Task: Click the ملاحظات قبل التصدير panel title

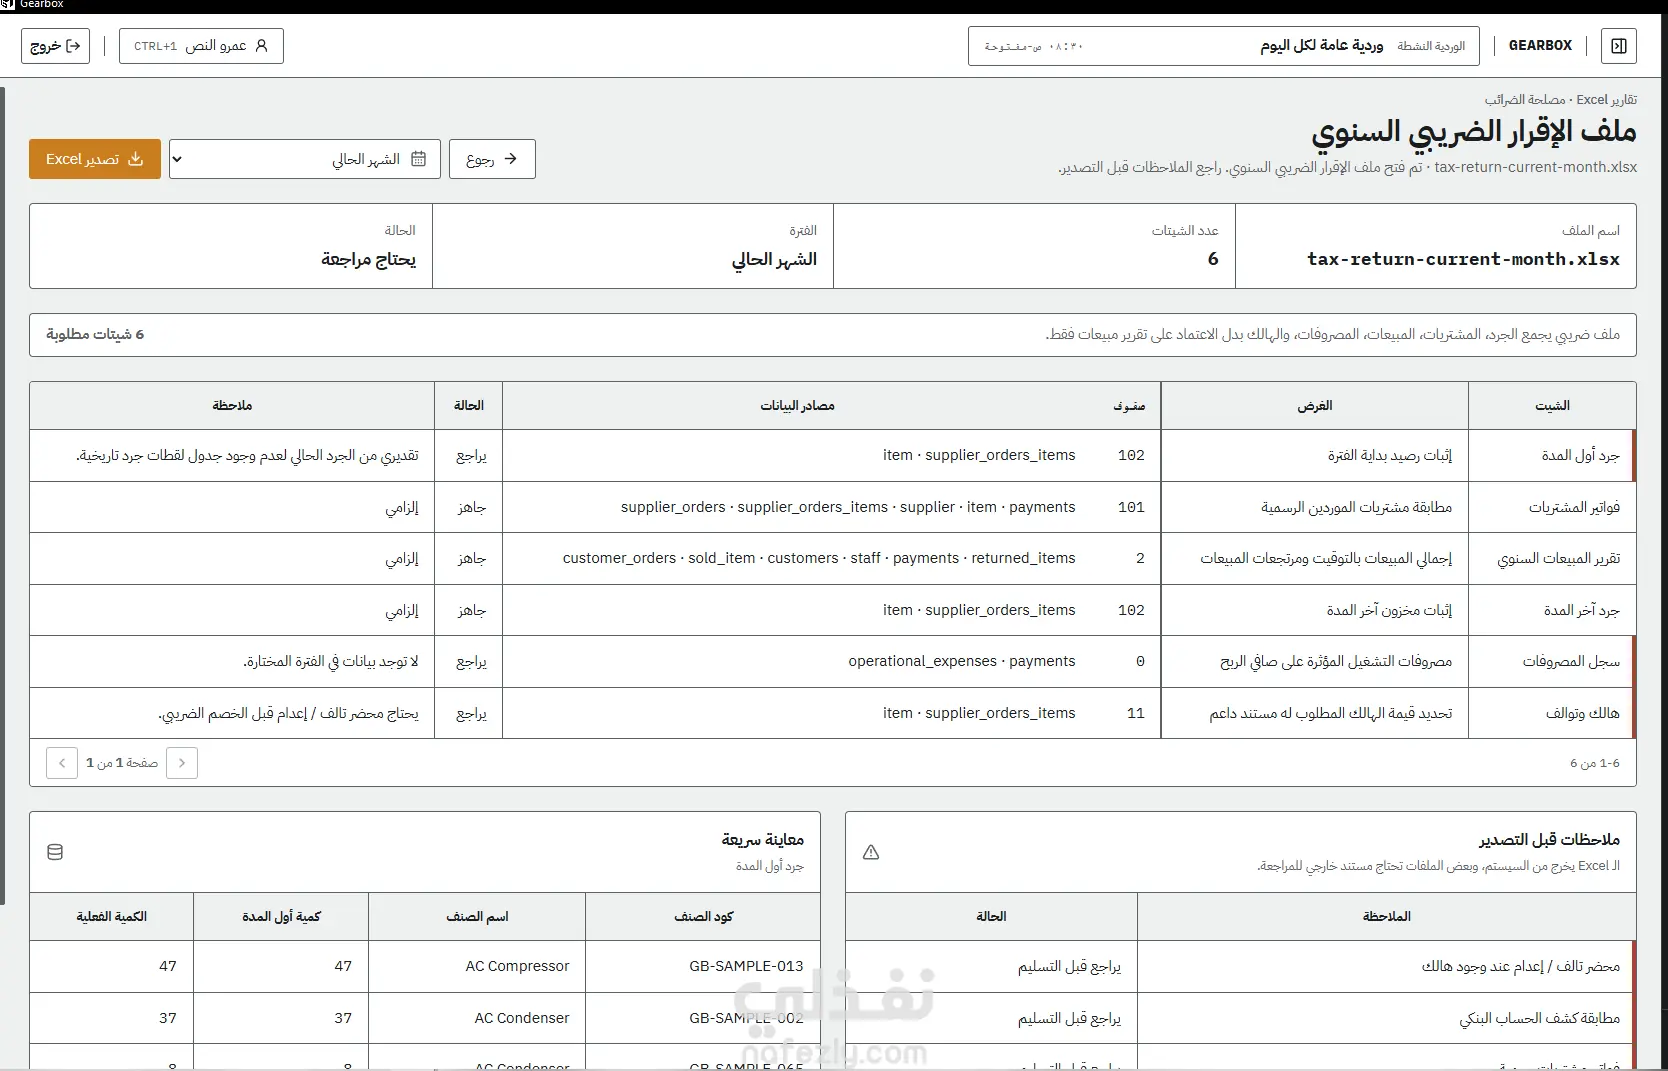Action: [1550, 840]
